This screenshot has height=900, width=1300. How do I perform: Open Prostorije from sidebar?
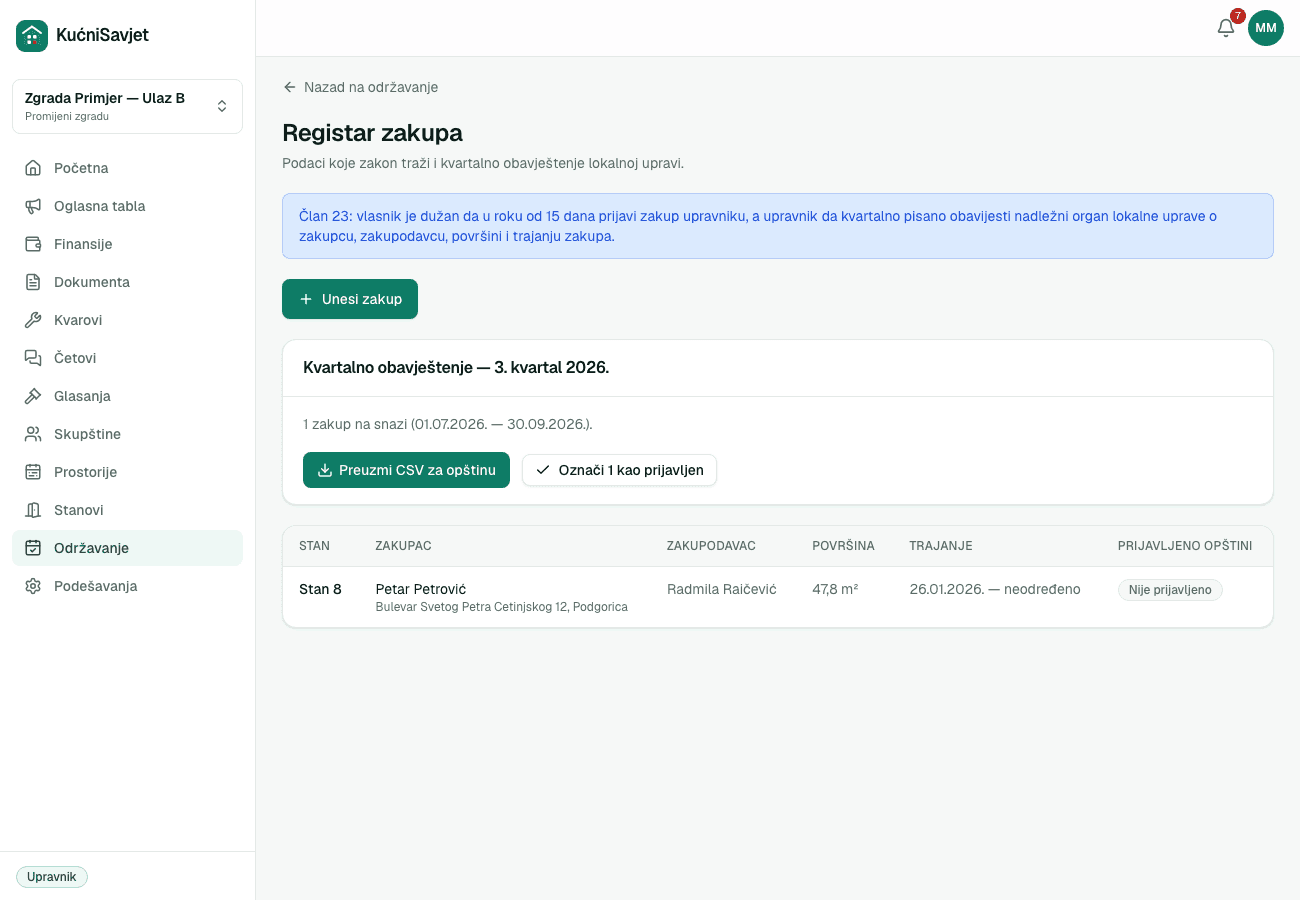[127, 472]
